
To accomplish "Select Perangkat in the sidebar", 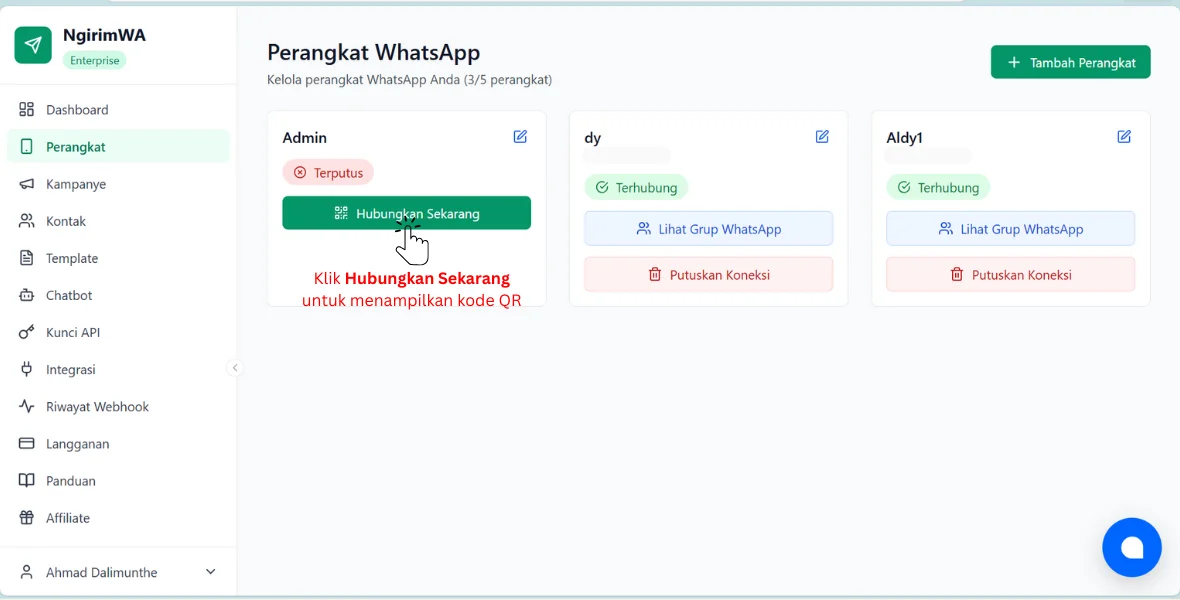I will (x=118, y=147).
